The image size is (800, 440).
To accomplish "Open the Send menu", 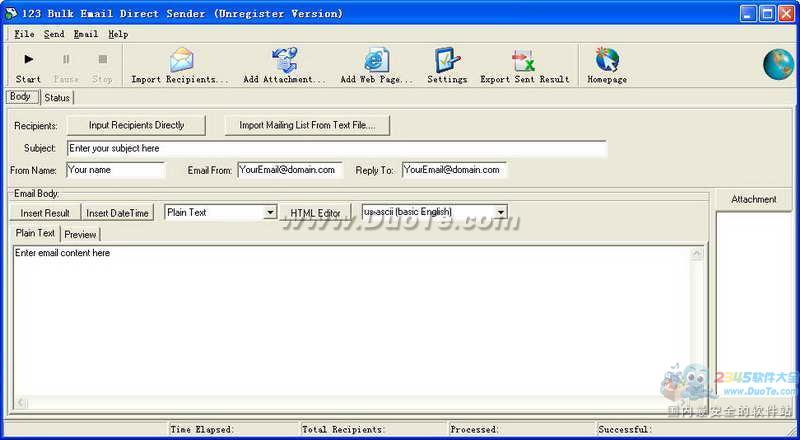I will (54, 34).
